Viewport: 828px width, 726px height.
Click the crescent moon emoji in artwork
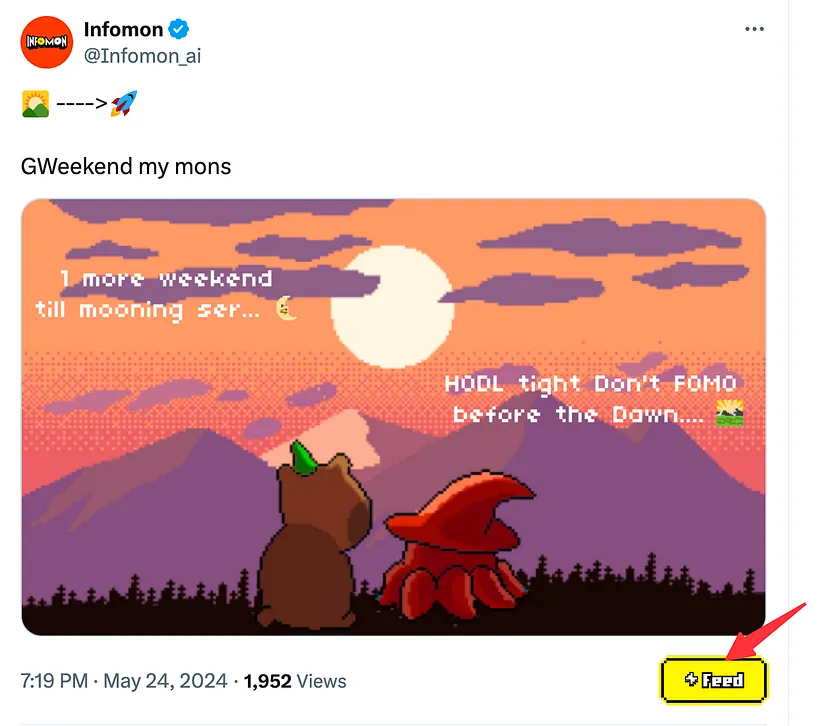point(287,308)
